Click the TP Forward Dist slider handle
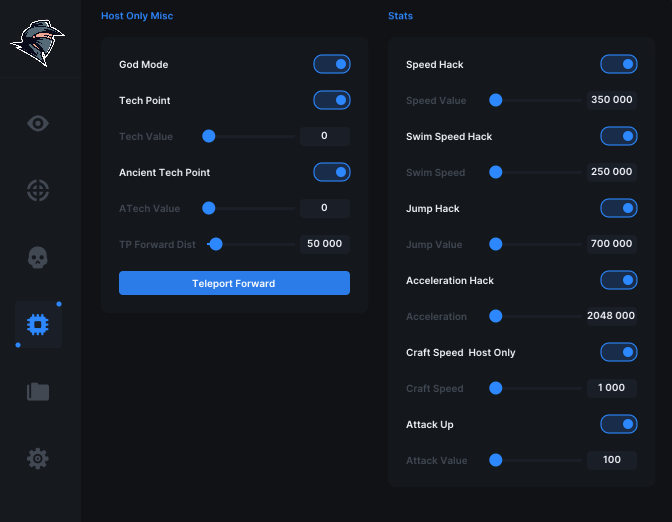The width and height of the screenshot is (672, 522). tap(216, 244)
